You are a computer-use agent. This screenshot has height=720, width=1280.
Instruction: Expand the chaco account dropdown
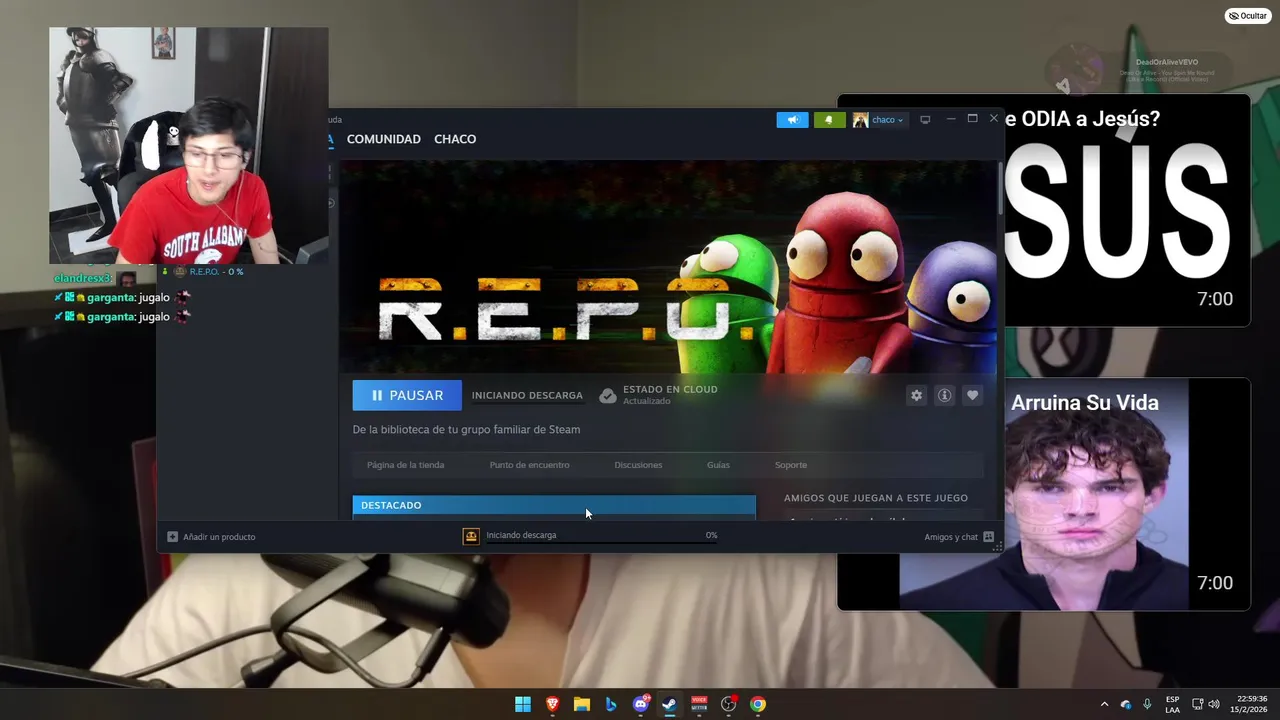click(887, 120)
